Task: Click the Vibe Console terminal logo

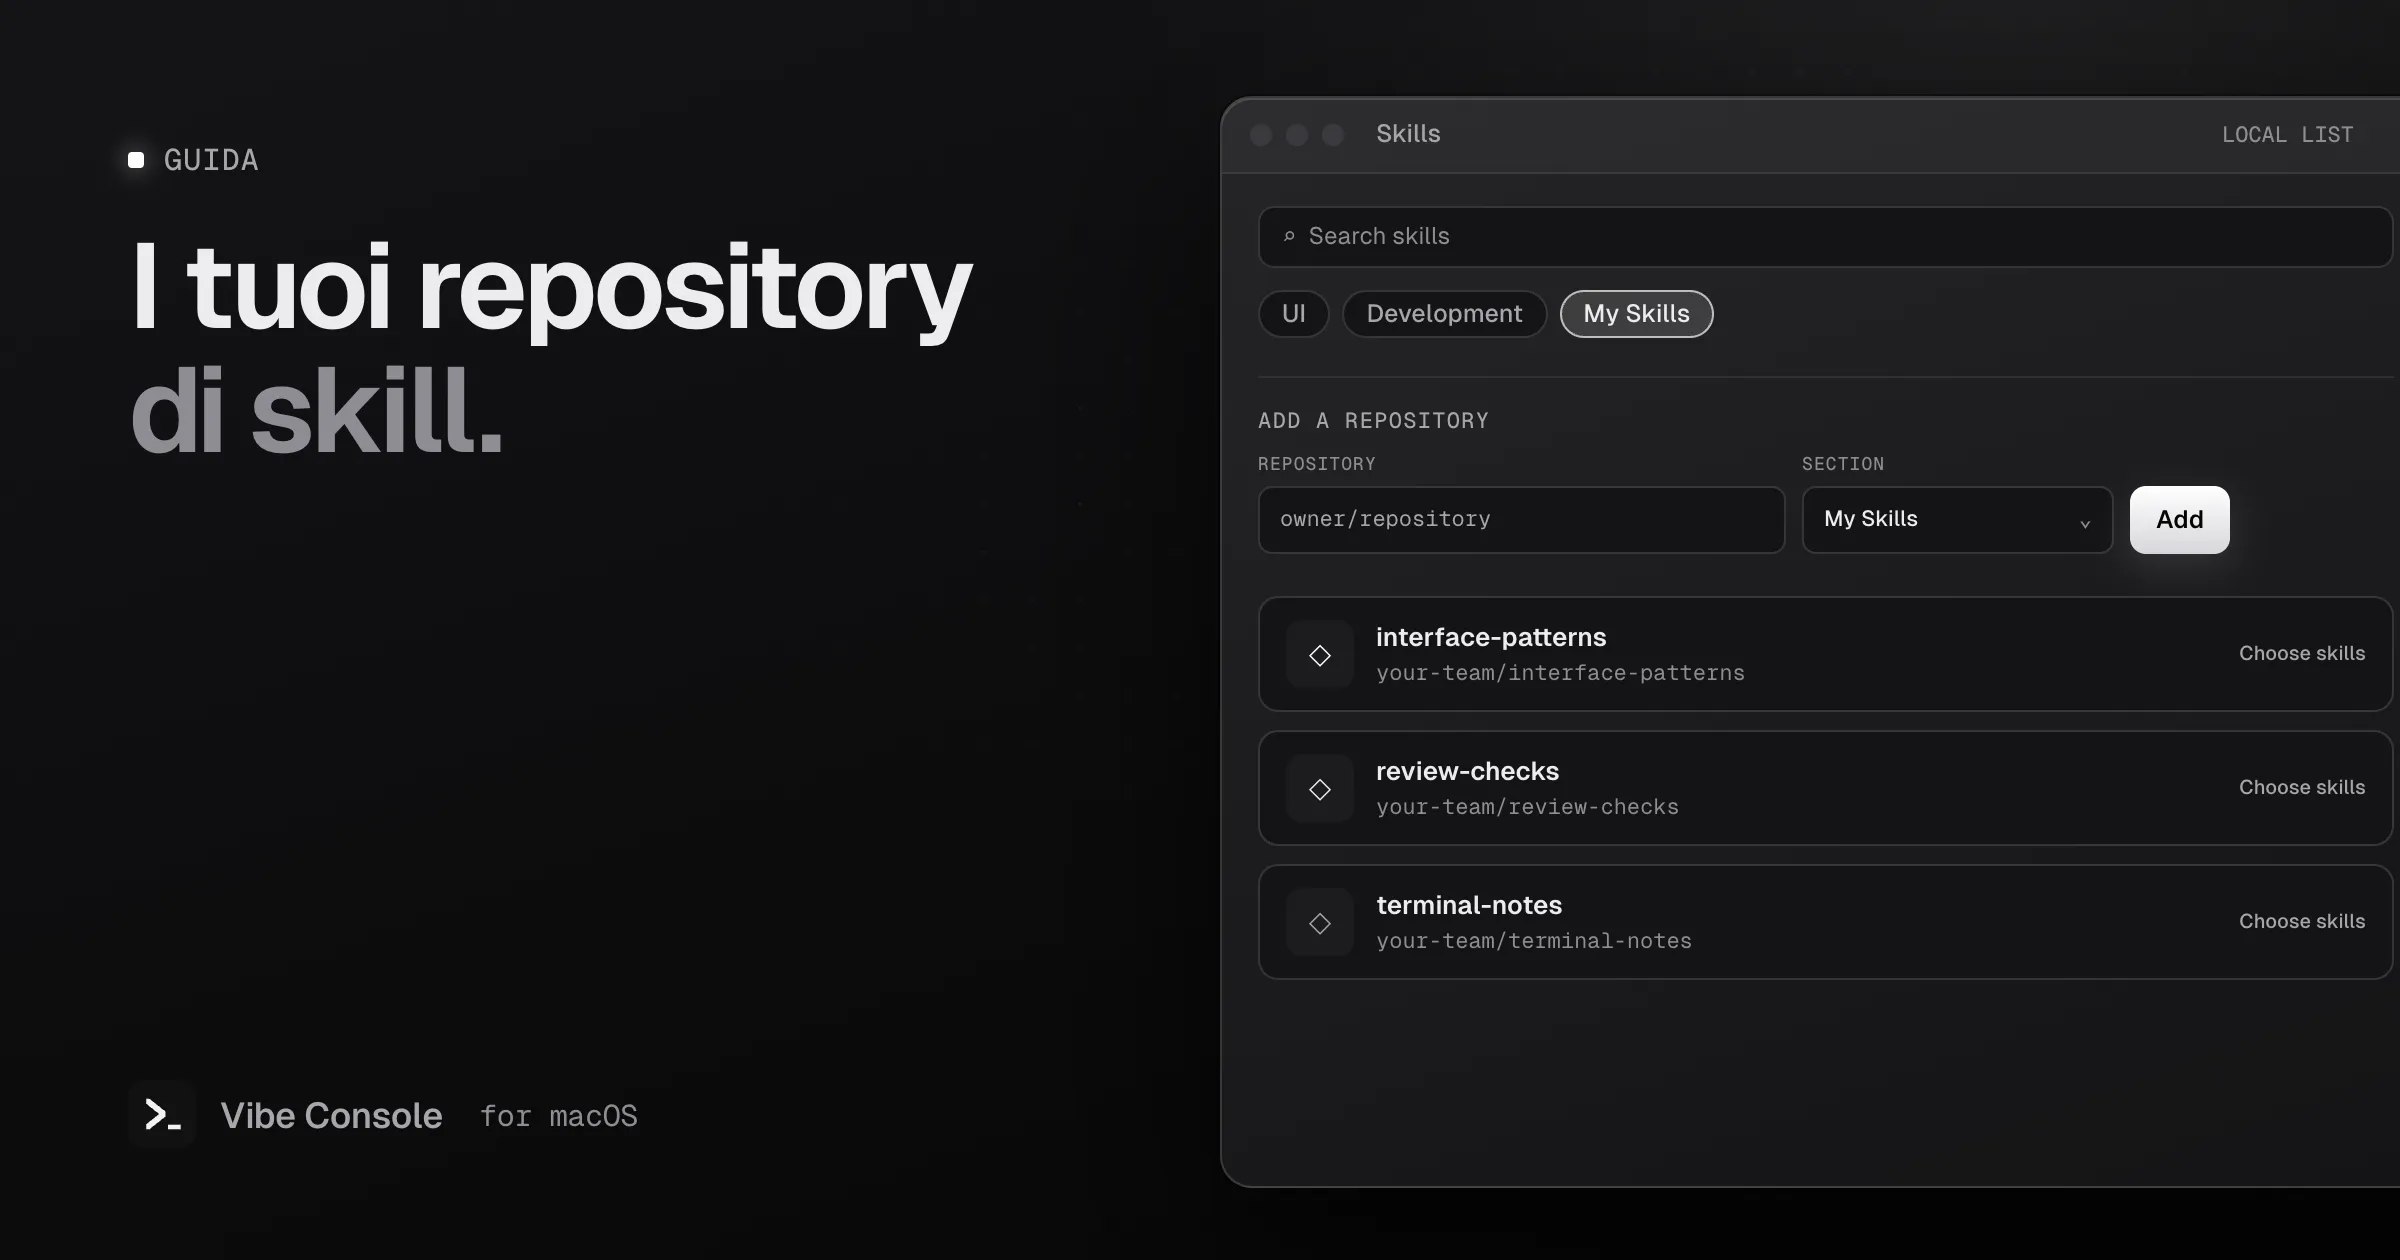Action: (x=162, y=1114)
